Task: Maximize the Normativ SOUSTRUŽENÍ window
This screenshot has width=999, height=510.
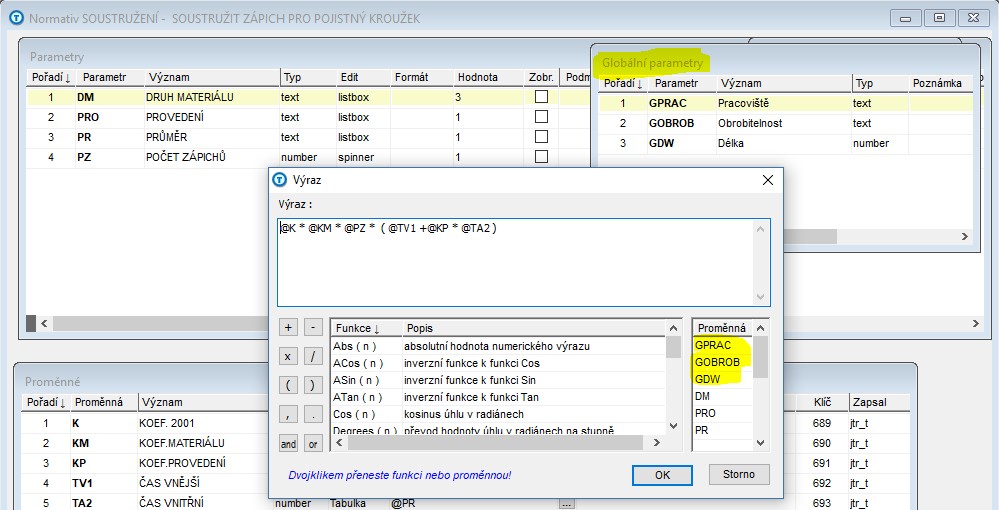Action: point(939,17)
